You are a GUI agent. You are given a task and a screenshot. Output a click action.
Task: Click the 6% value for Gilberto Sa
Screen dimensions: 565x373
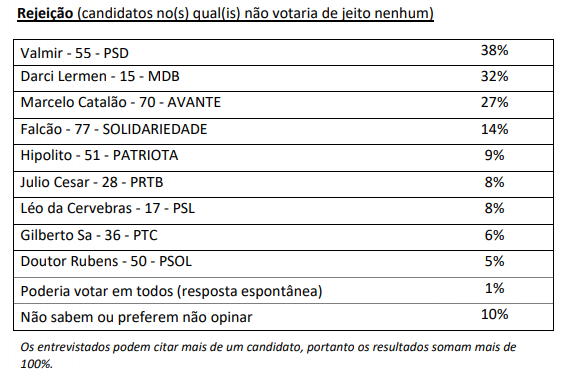coord(494,235)
